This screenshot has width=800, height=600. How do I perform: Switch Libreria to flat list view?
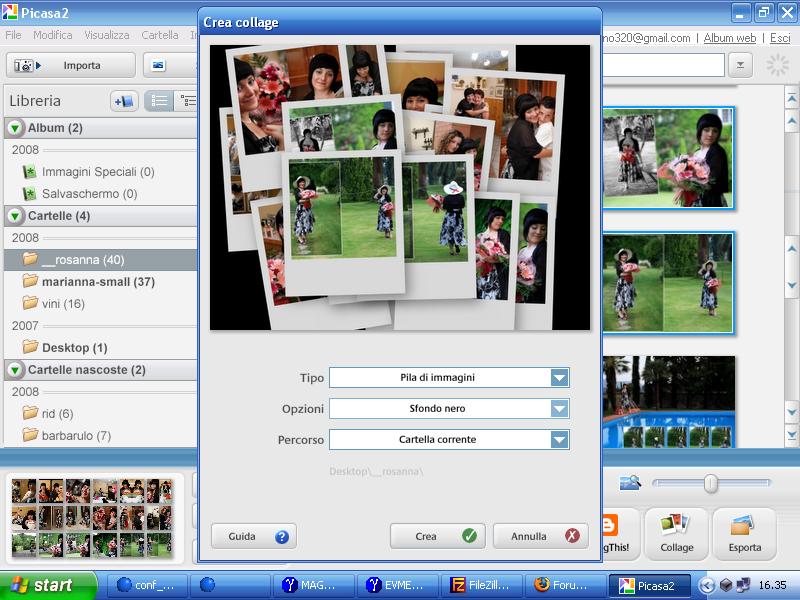pyautogui.click(x=159, y=101)
